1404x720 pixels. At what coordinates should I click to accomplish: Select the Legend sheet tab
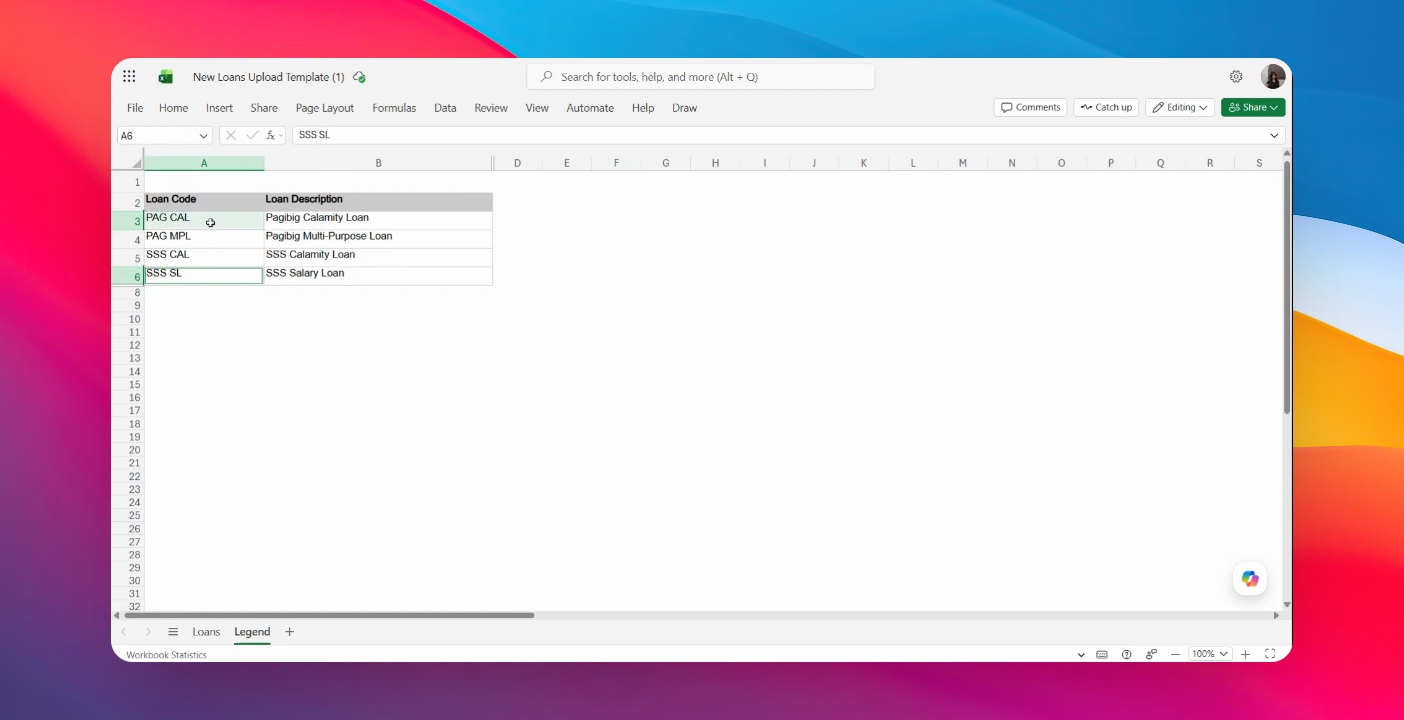252,632
